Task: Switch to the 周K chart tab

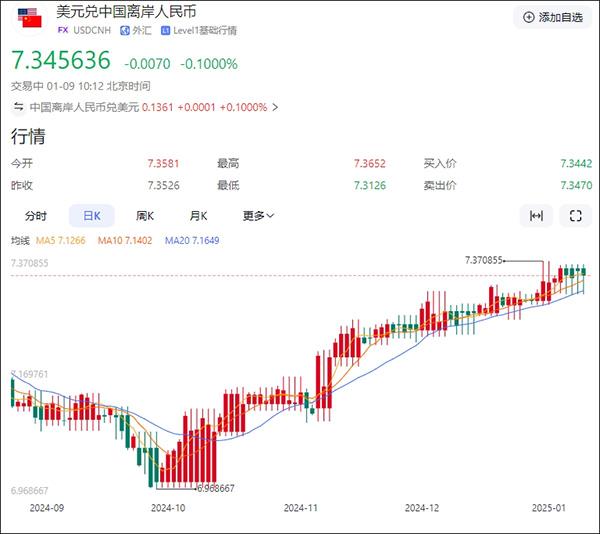Action: coord(145,216)
